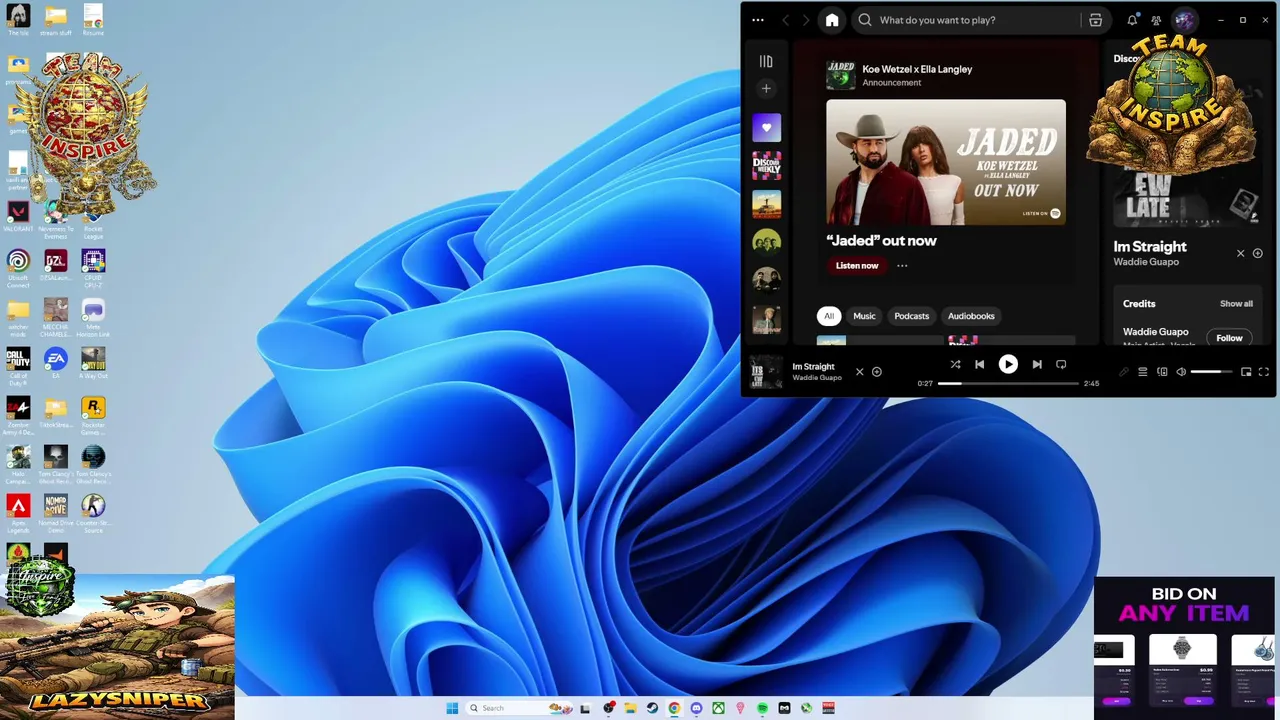Screen dimensions: 1280x720
Task: Hide Im Straight from the Now Playing panel
Action: [1241, 254]
